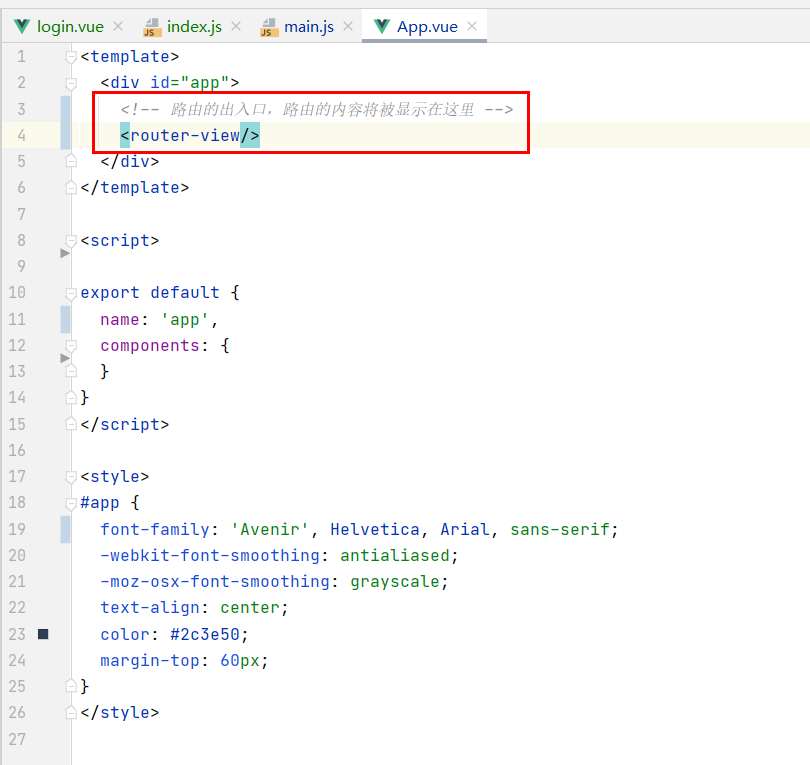Click the closing </template> tag text
This screenshot has width=810, height=765.
[x=135, y=187]
